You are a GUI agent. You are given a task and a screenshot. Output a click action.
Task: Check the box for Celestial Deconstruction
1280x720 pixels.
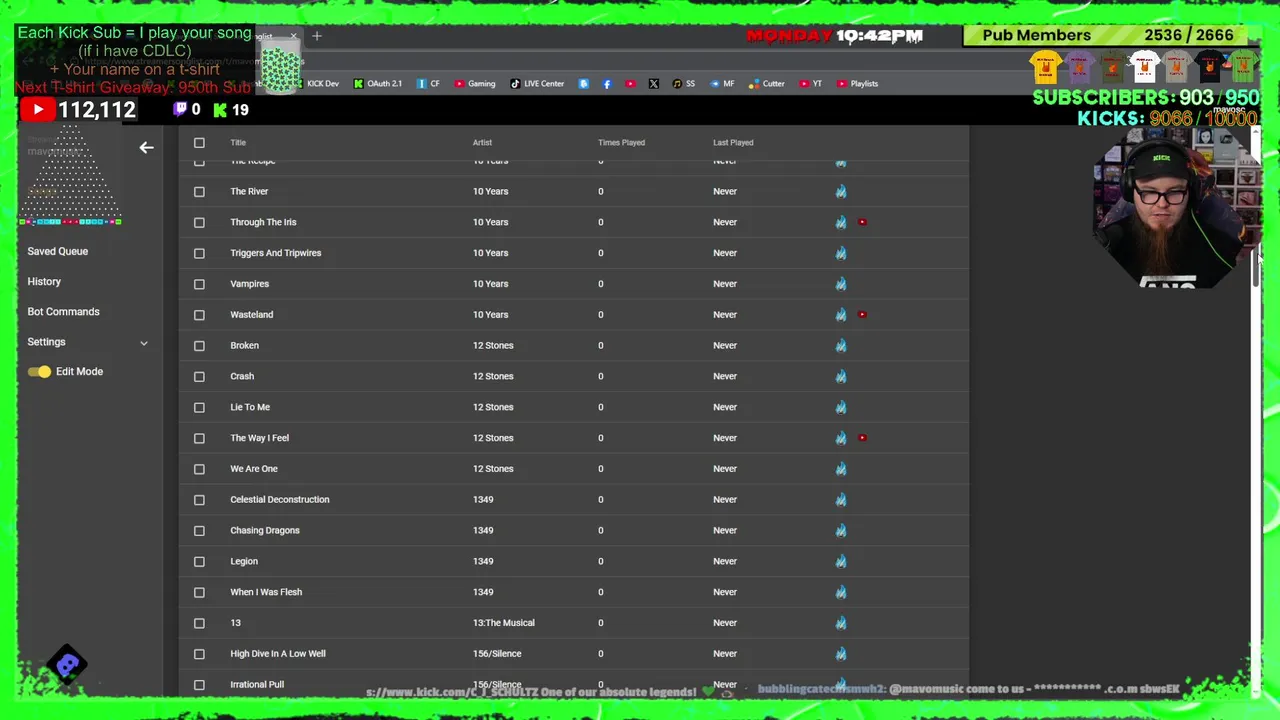pyautogui.click(x=199, y=499)
